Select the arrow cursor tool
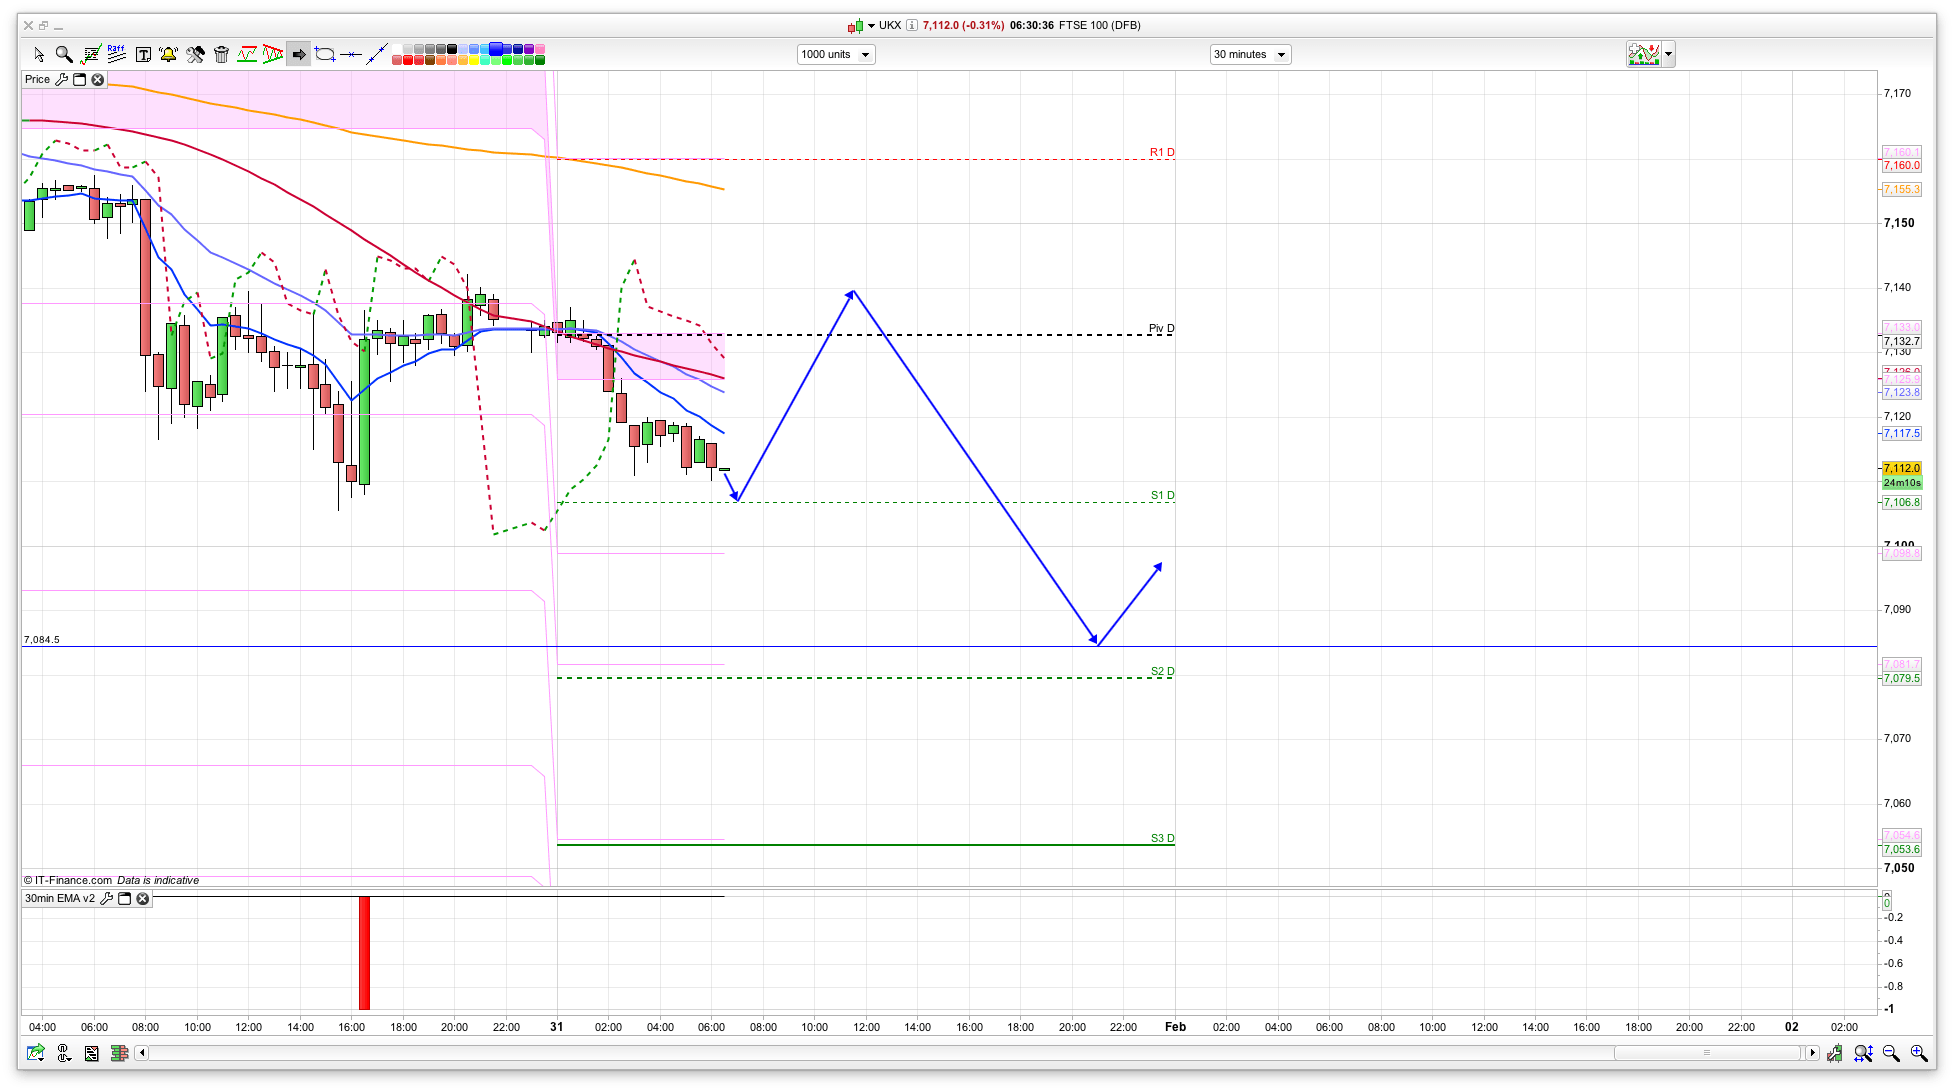Image resolution: width=1954 pixels, height=1091 pixels. pyautogui.click(x=39, y=55)
